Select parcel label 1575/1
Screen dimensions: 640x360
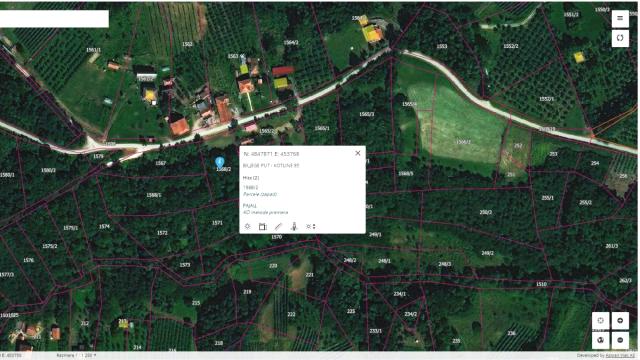tap(71, 228)
